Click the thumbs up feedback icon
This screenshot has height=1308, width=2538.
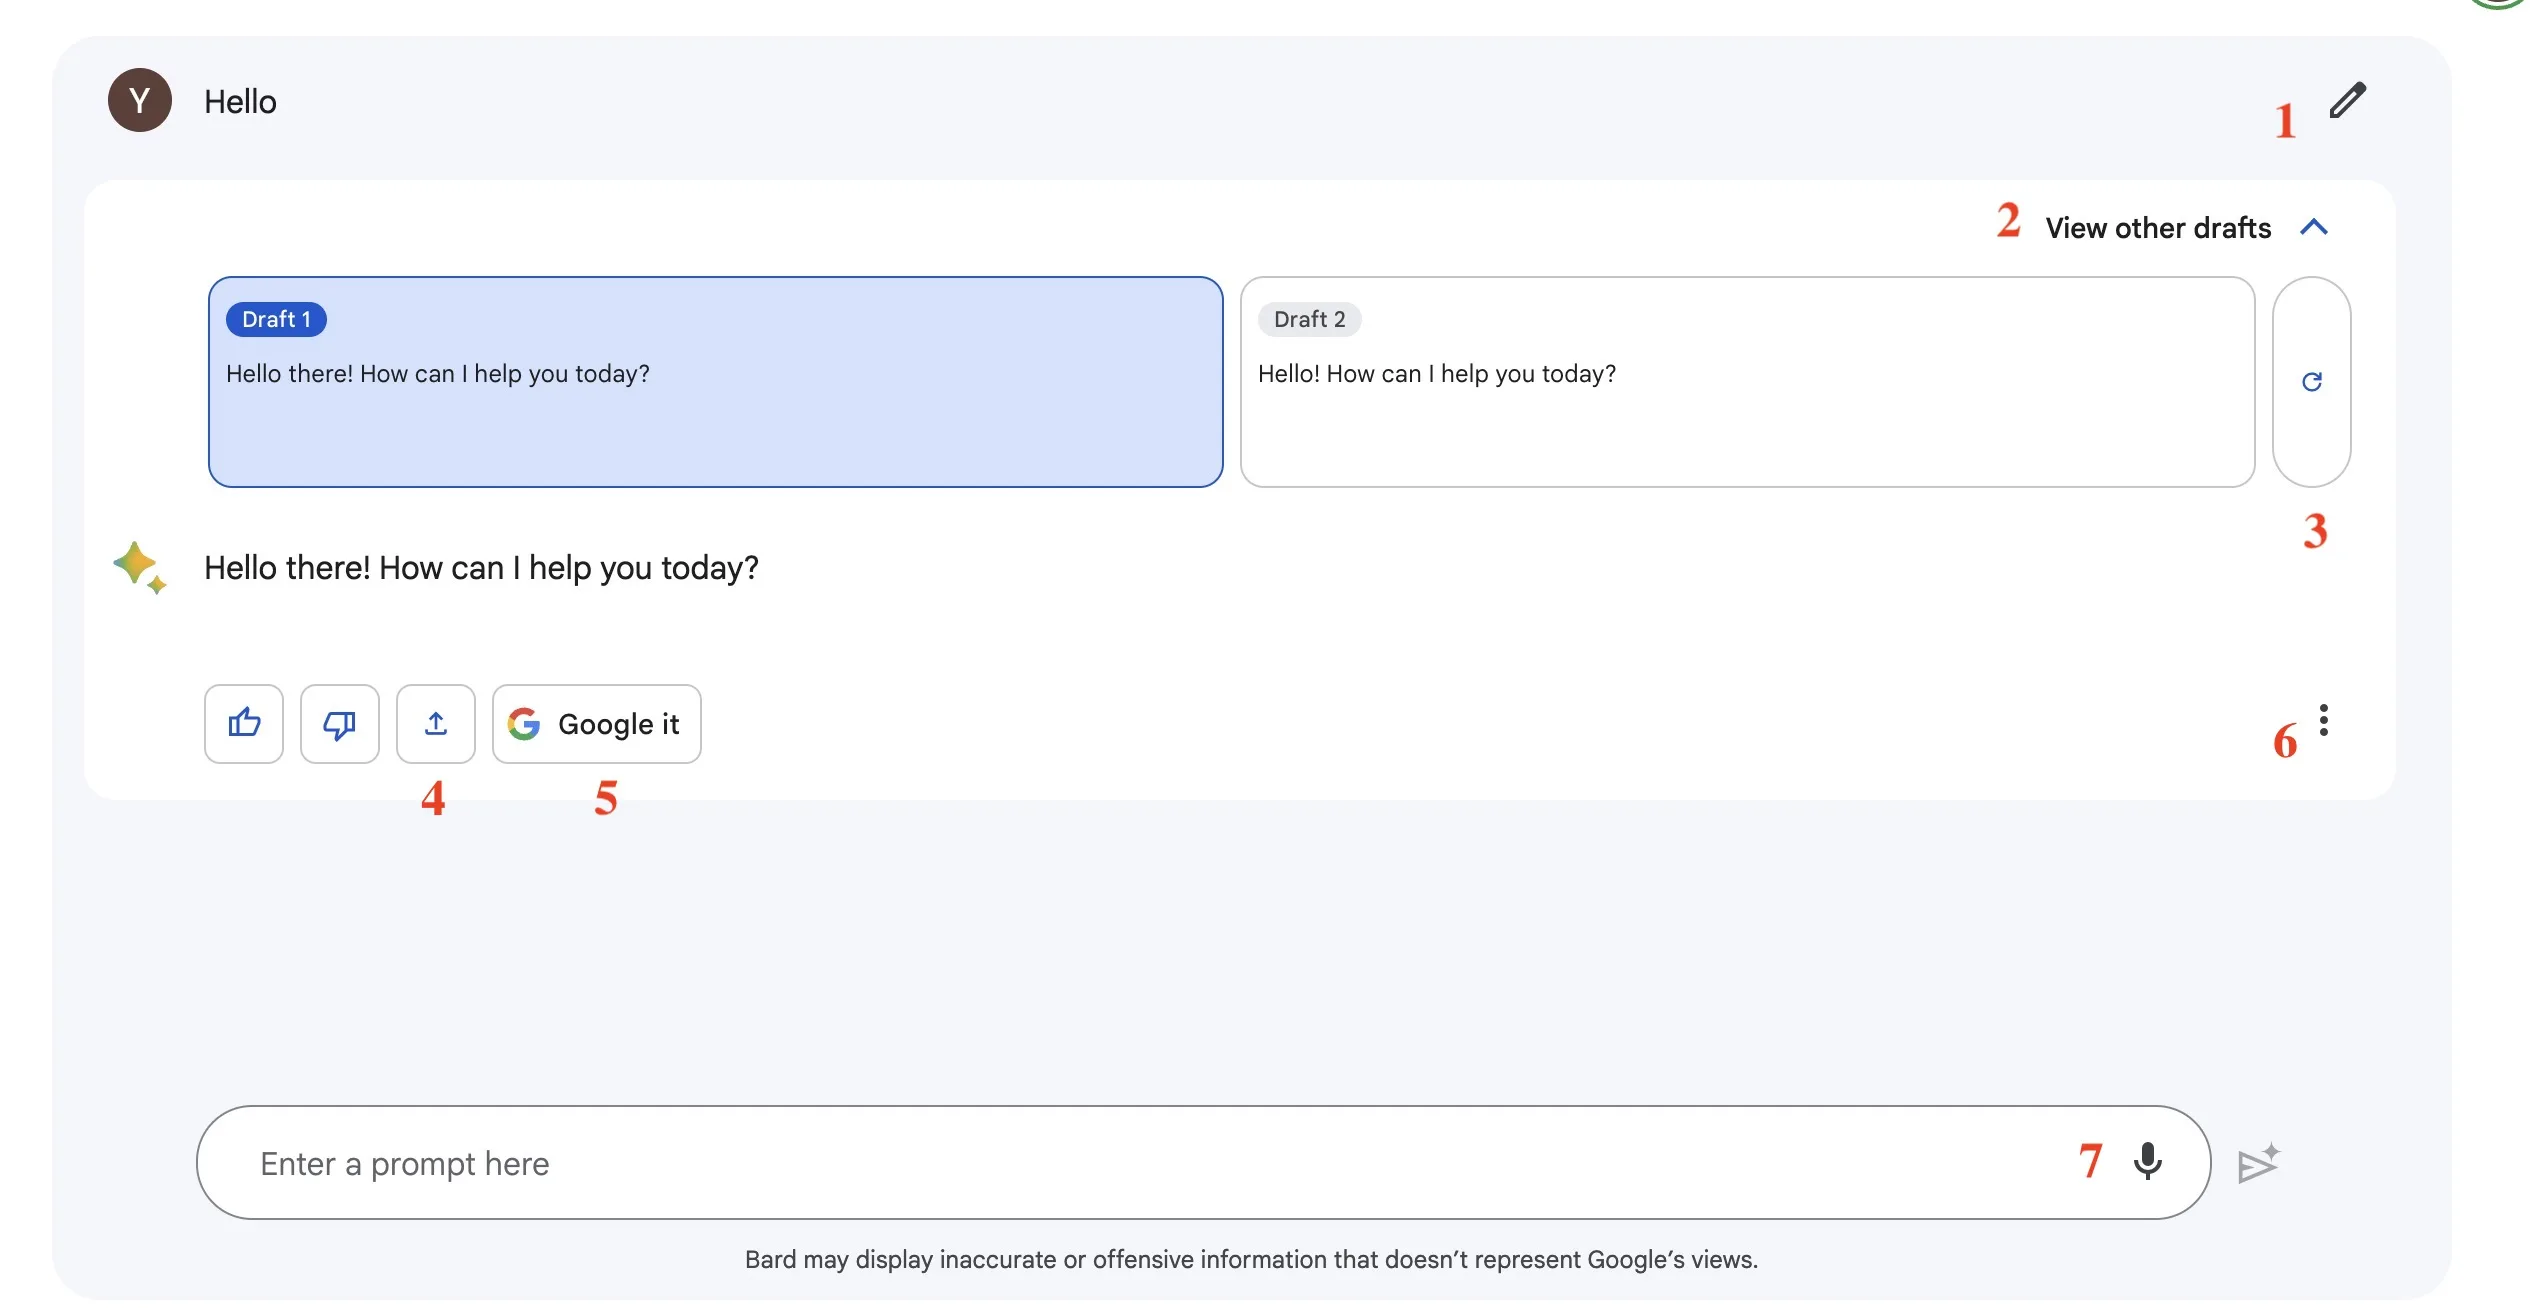tap(244, 723)
